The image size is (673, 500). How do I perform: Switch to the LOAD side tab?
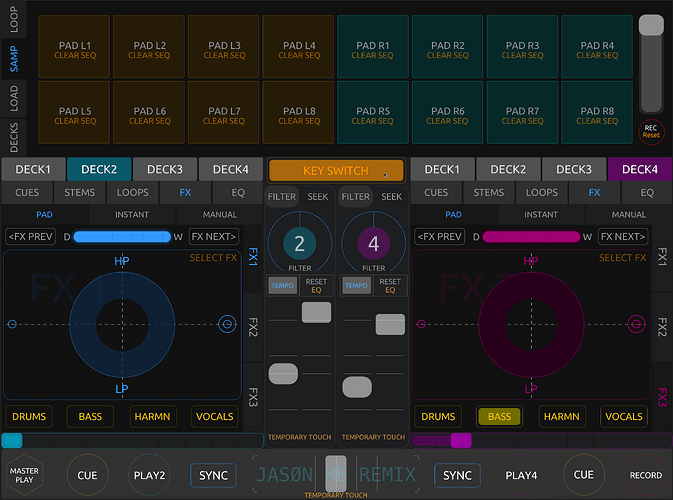14,98
